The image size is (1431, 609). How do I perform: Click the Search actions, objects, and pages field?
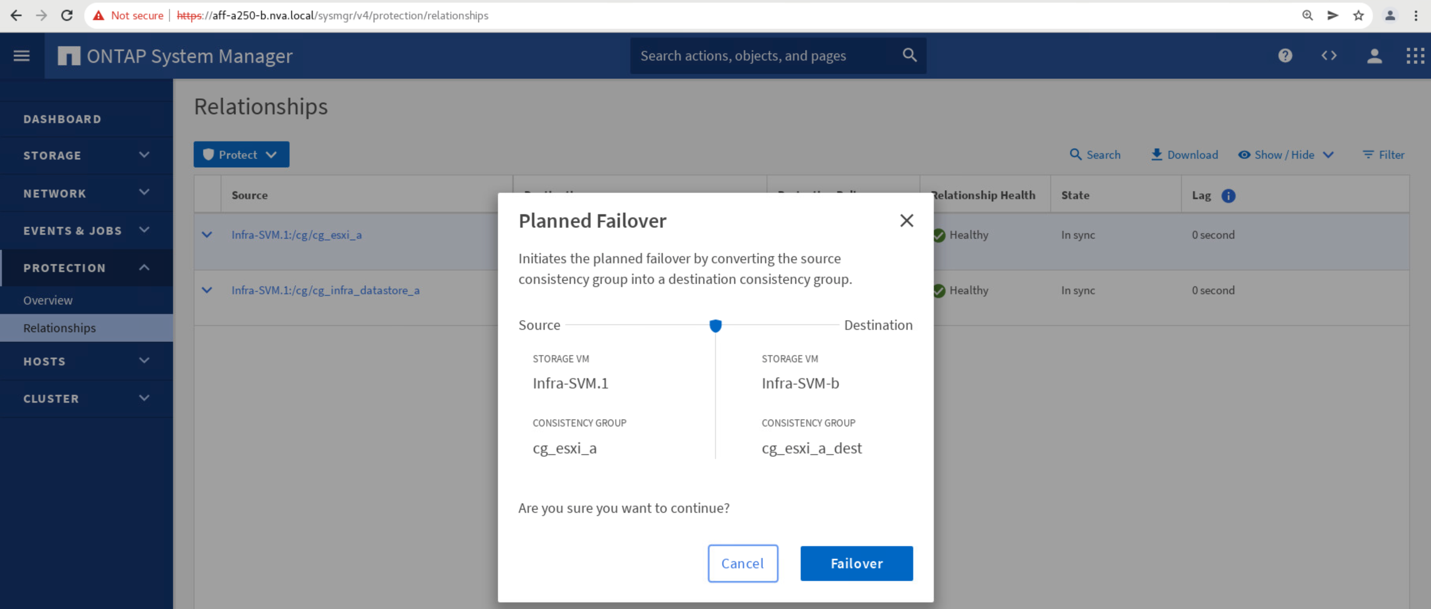click(x=765, y=56)
